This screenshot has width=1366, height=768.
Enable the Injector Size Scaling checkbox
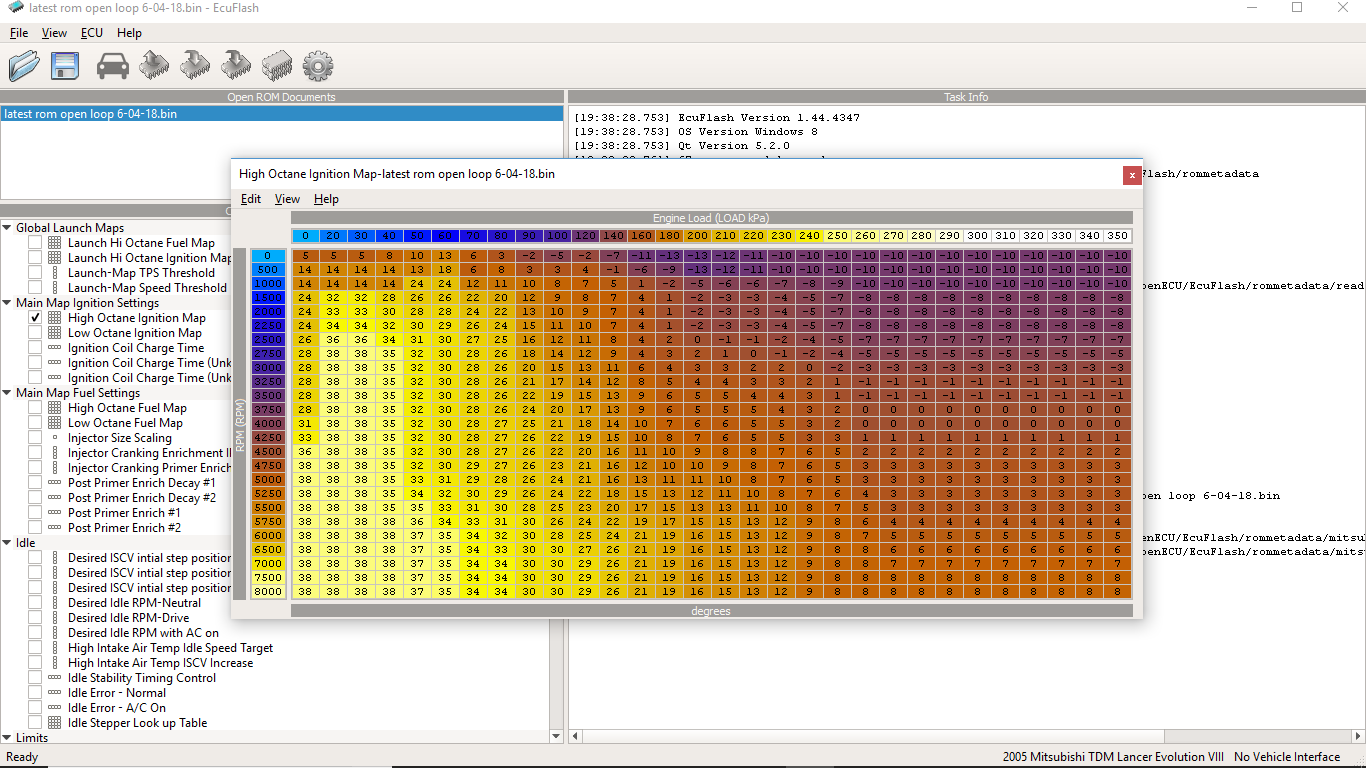coord(35,438)
